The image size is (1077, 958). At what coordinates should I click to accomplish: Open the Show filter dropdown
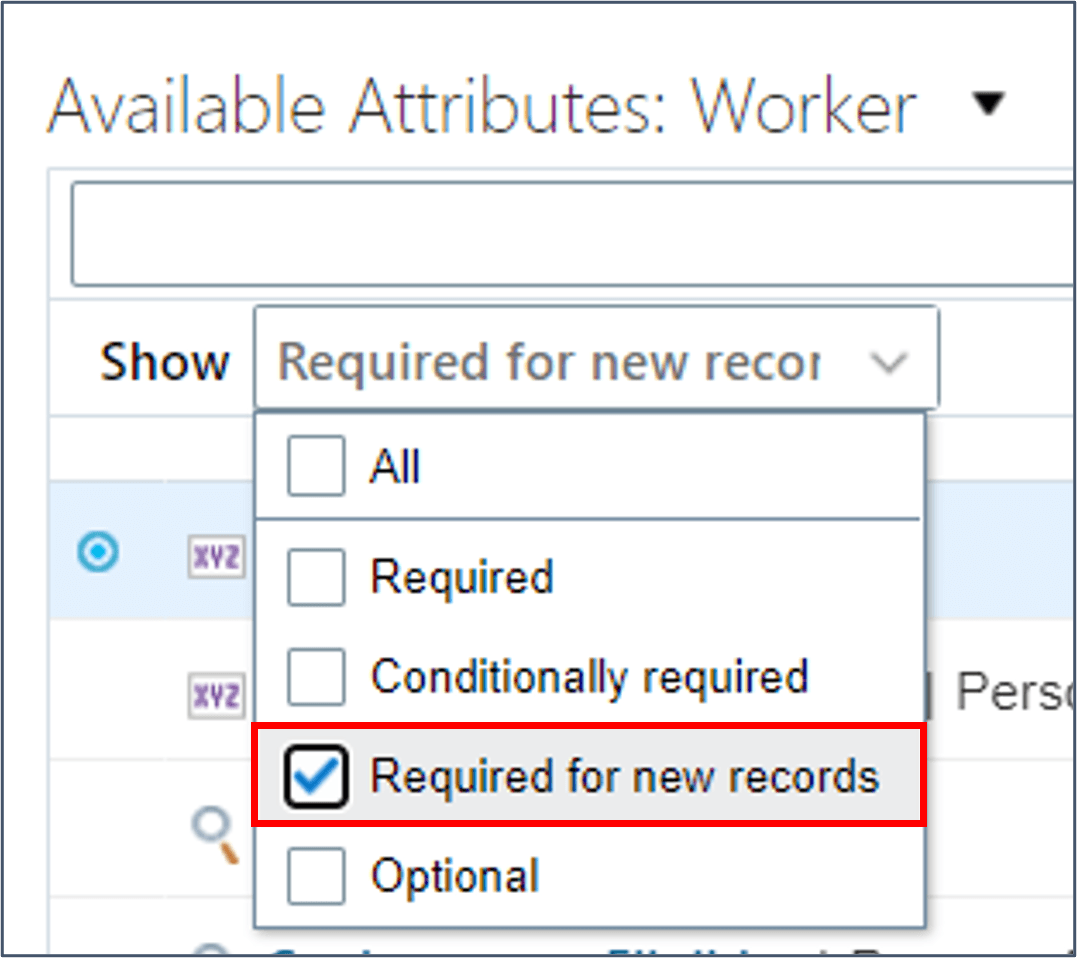596,358
